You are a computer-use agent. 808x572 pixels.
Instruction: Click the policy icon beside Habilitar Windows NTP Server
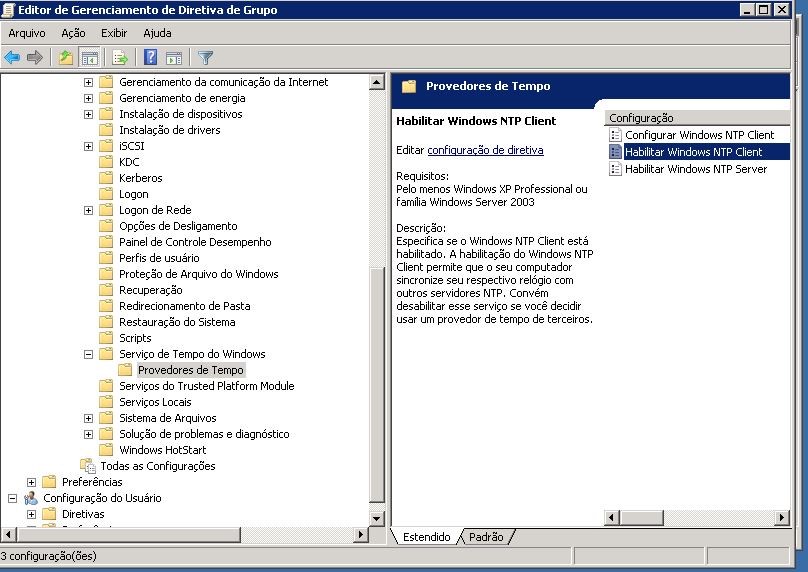coord(615,169)
